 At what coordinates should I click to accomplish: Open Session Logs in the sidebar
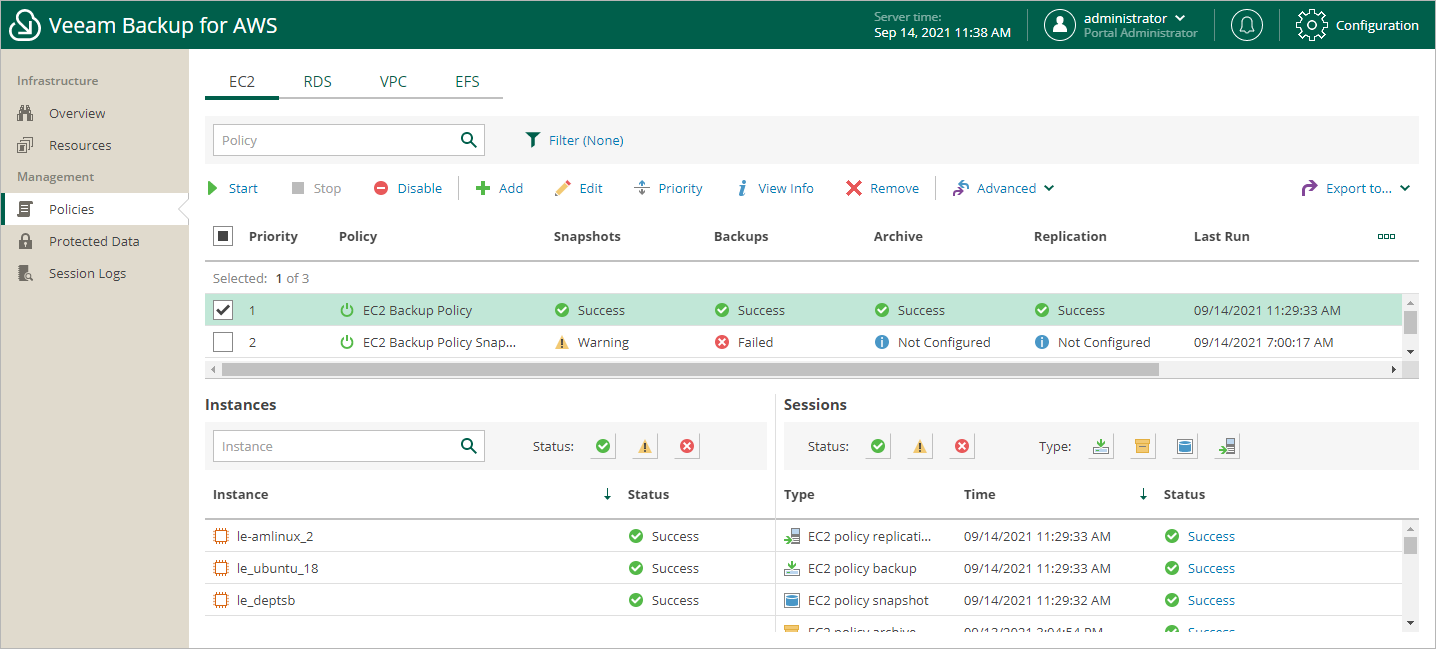94,273
